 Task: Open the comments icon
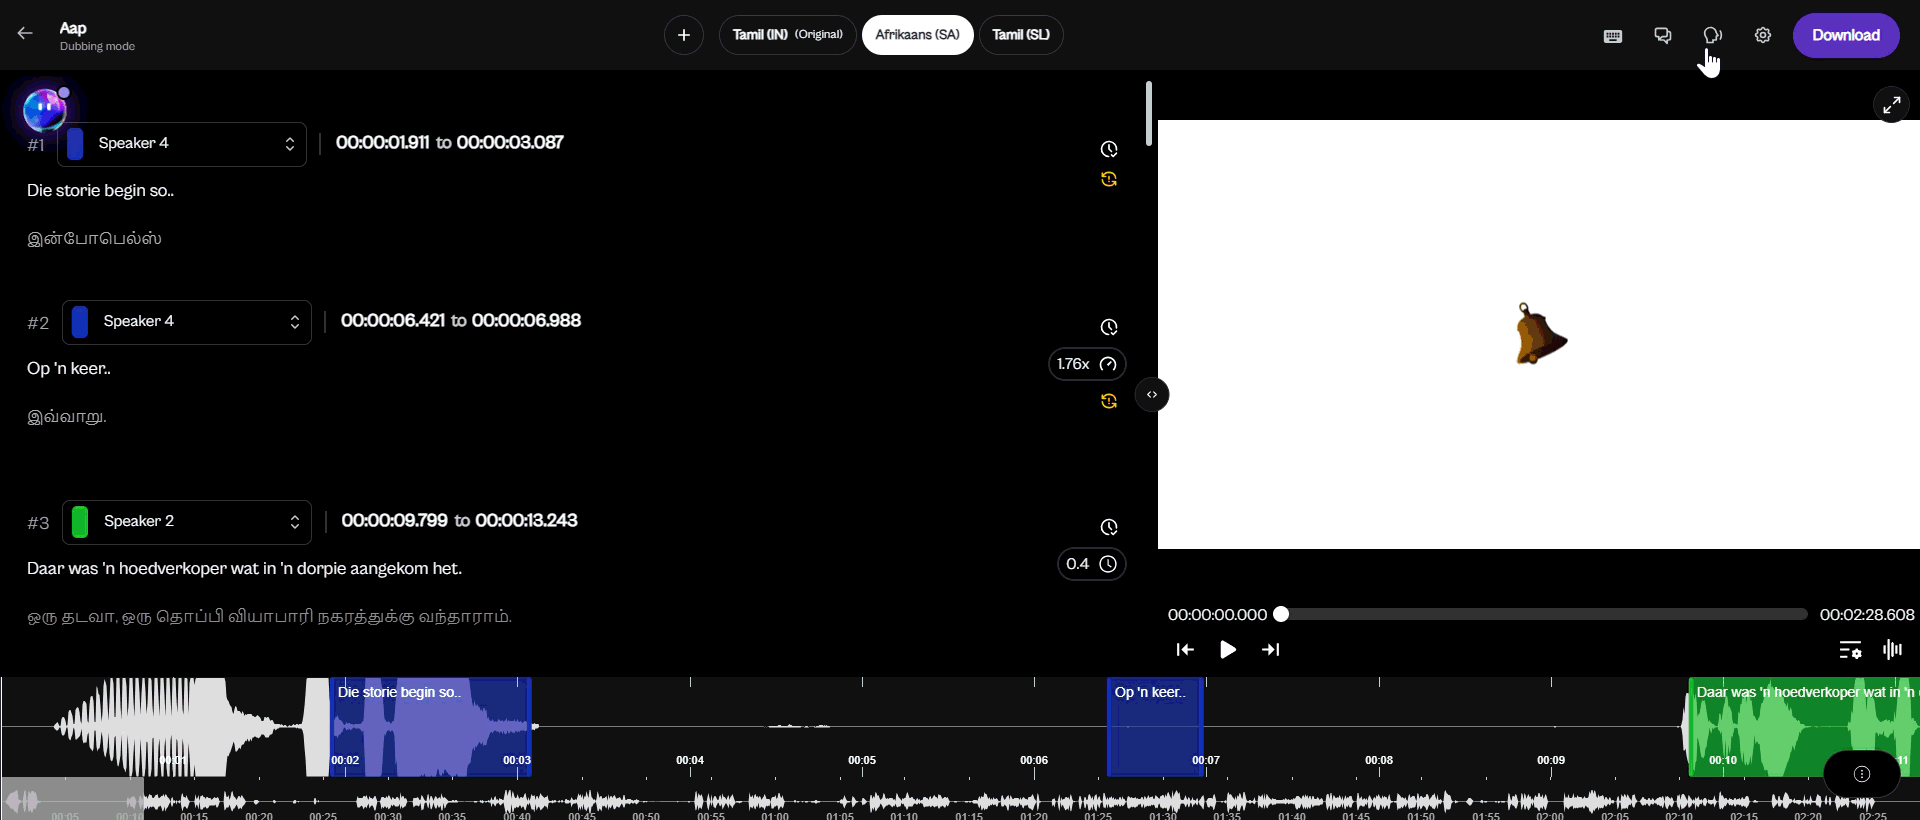(1663, 36)
